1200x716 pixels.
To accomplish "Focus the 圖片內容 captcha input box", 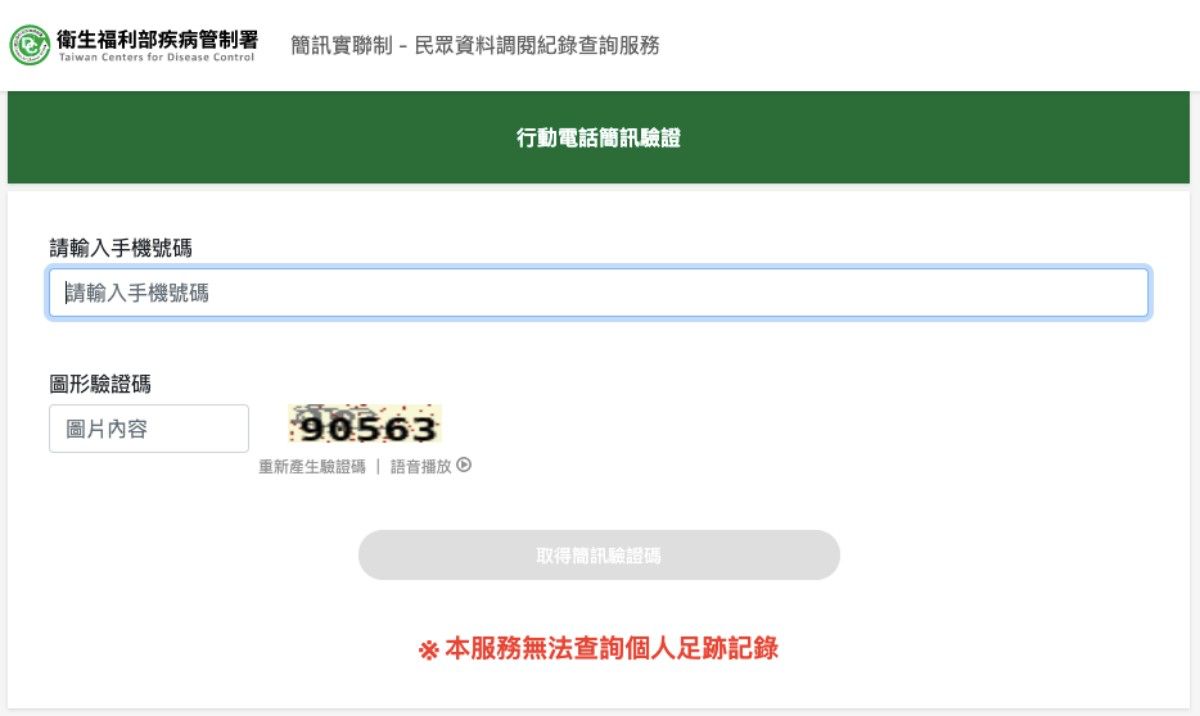I will (149, 429).
